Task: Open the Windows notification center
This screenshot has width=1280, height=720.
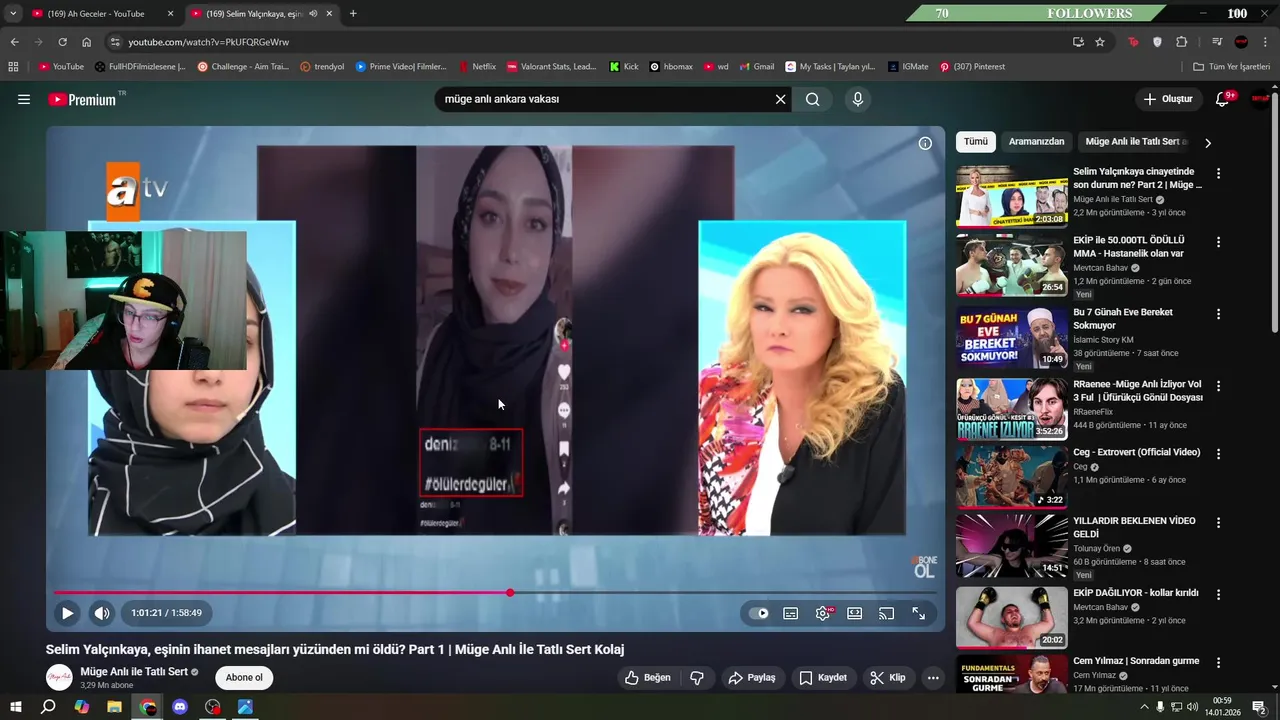Action: tap(1260, 707)
